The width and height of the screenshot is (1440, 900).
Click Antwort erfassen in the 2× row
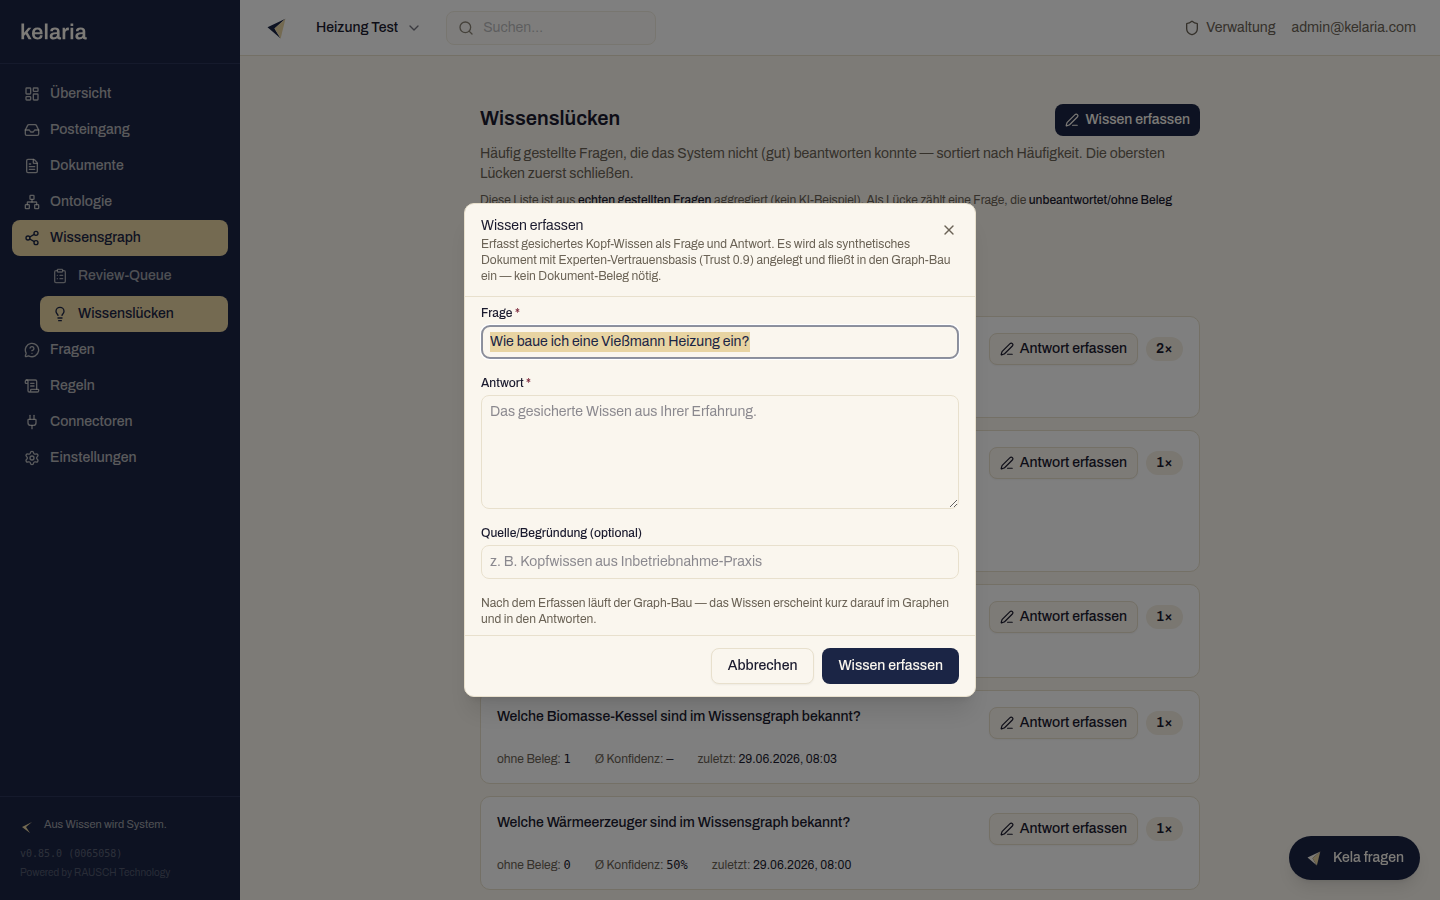(1063, 349)
